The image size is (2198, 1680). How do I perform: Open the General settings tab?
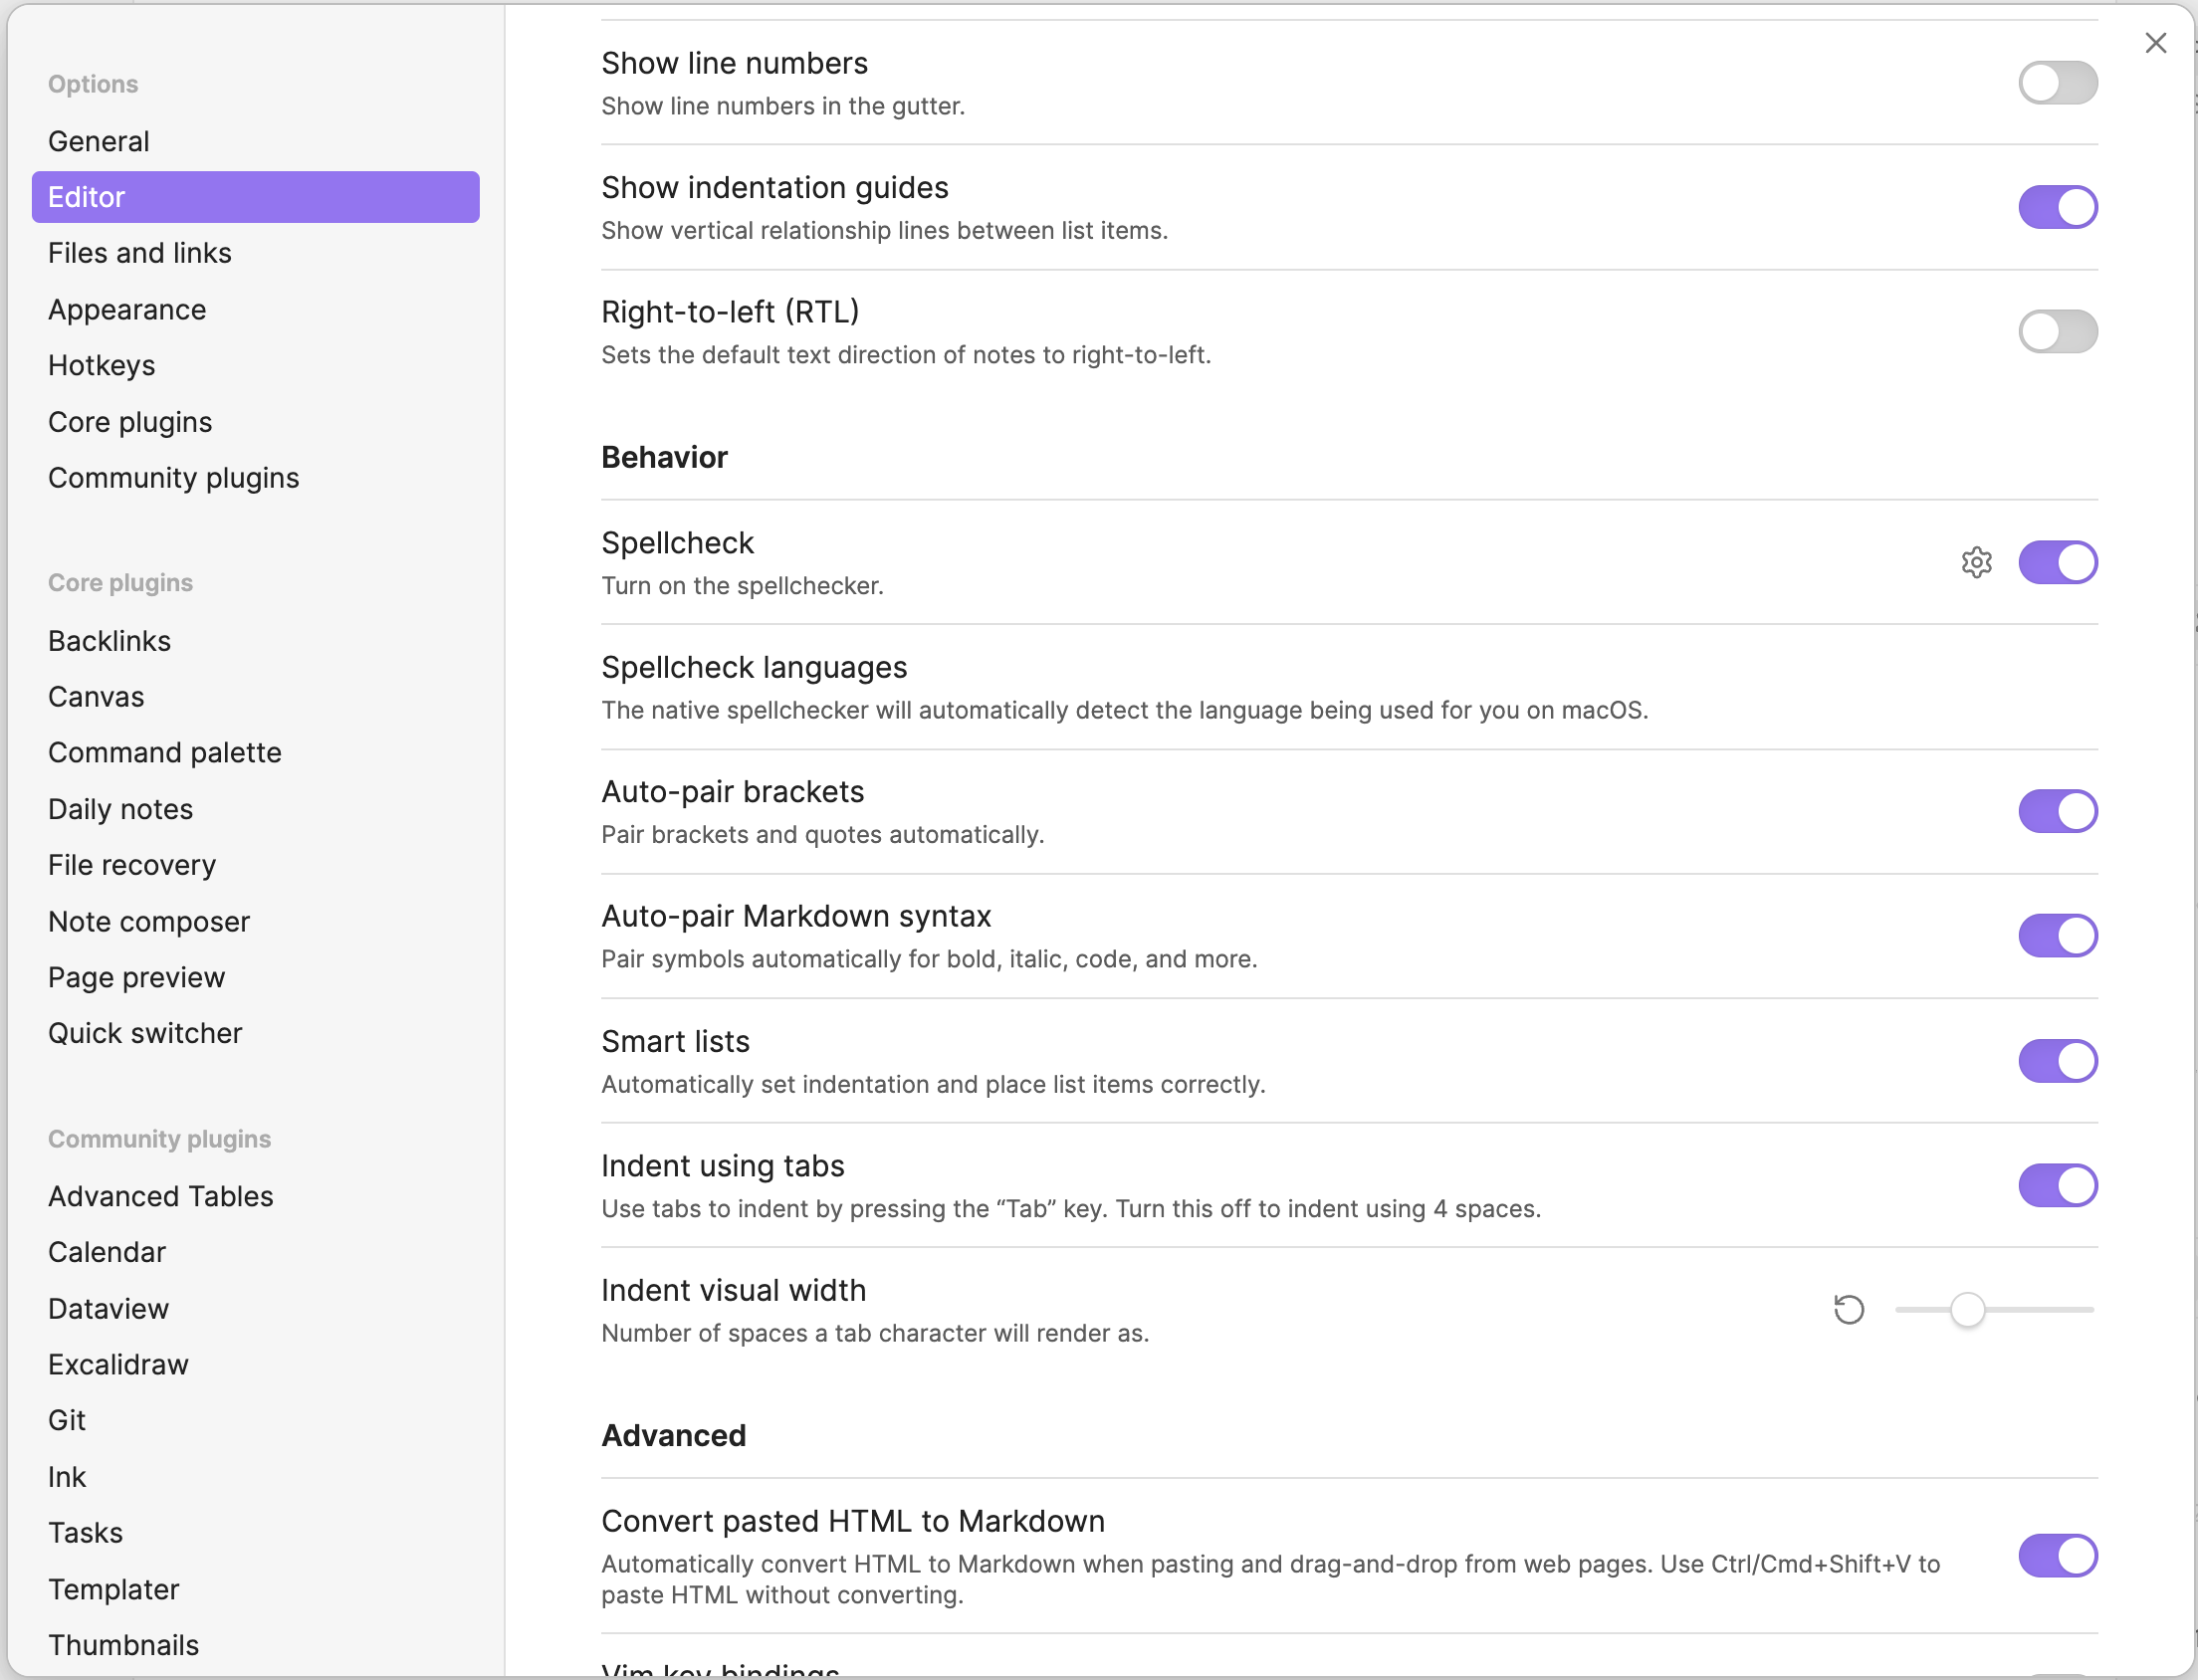pyautogui.click(x=99, y=141)
